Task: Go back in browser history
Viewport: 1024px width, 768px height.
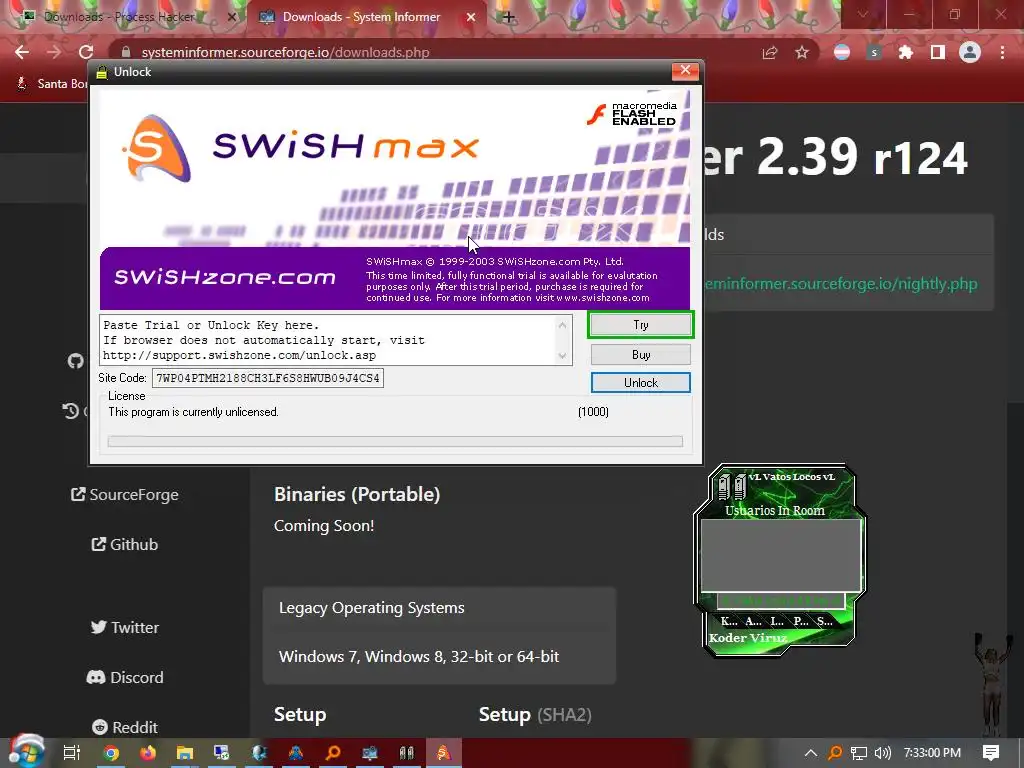Action: click(22, 52)
